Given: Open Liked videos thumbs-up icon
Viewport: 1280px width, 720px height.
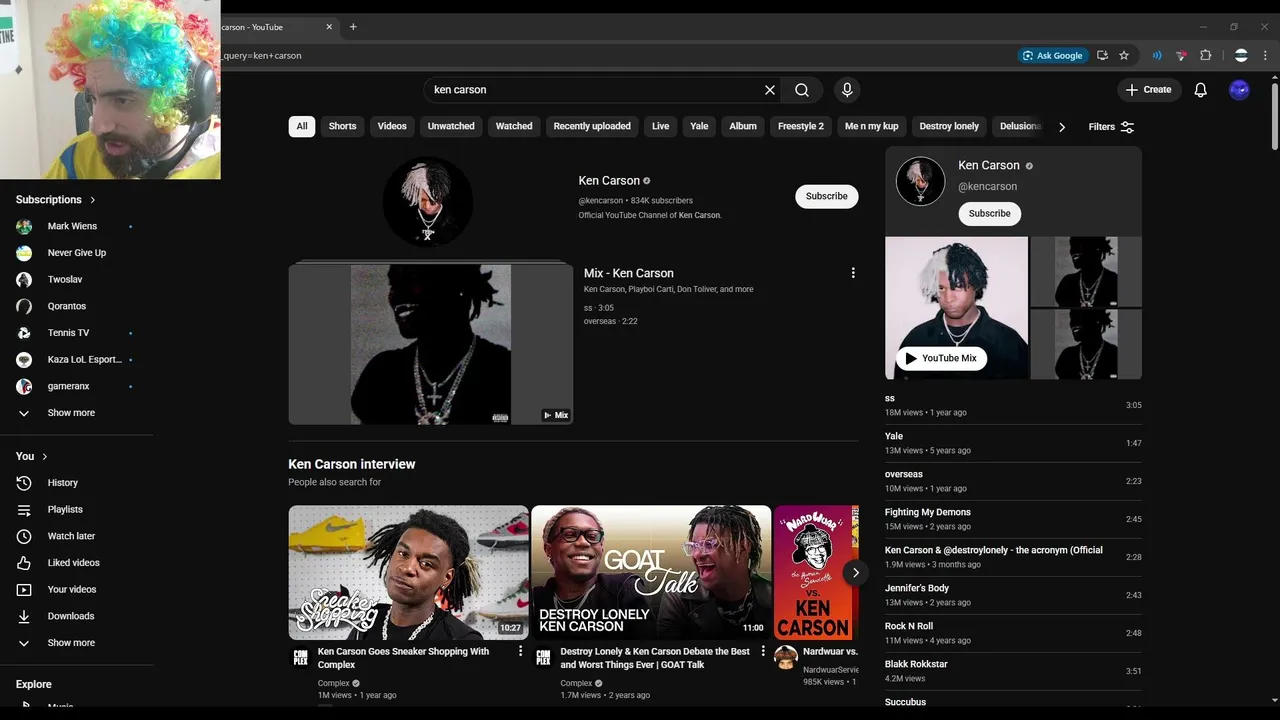Looking at the screenshot, I should pyautogui.click(x=24, y=563).
